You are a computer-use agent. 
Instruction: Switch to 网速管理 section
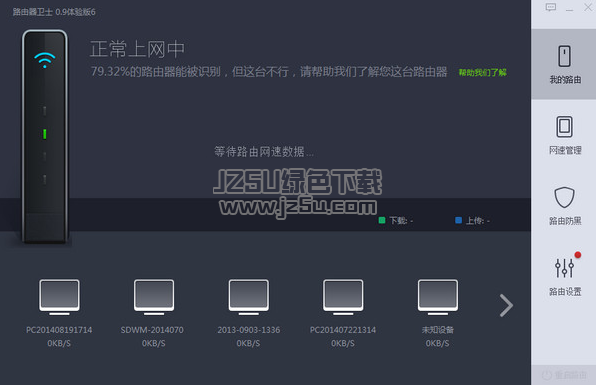coord(564,135)
